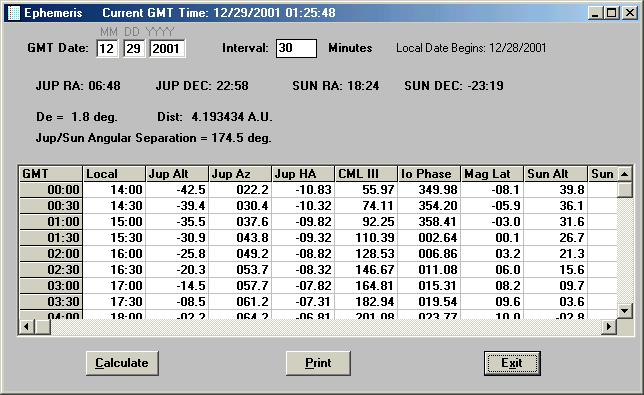Screen dimensions: 644x395
Task: Click Jup Alt cell -25.8
Action: (x=177, y=254)
